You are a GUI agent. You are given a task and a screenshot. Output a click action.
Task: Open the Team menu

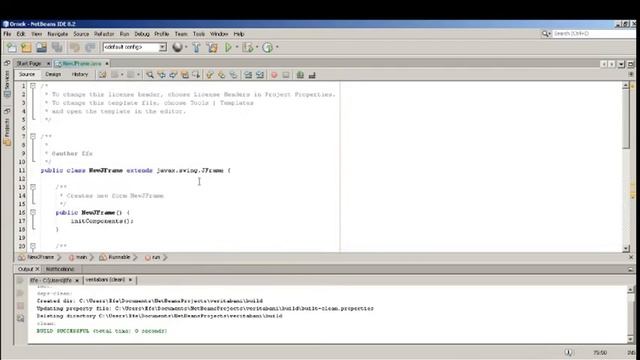(181, 34)
